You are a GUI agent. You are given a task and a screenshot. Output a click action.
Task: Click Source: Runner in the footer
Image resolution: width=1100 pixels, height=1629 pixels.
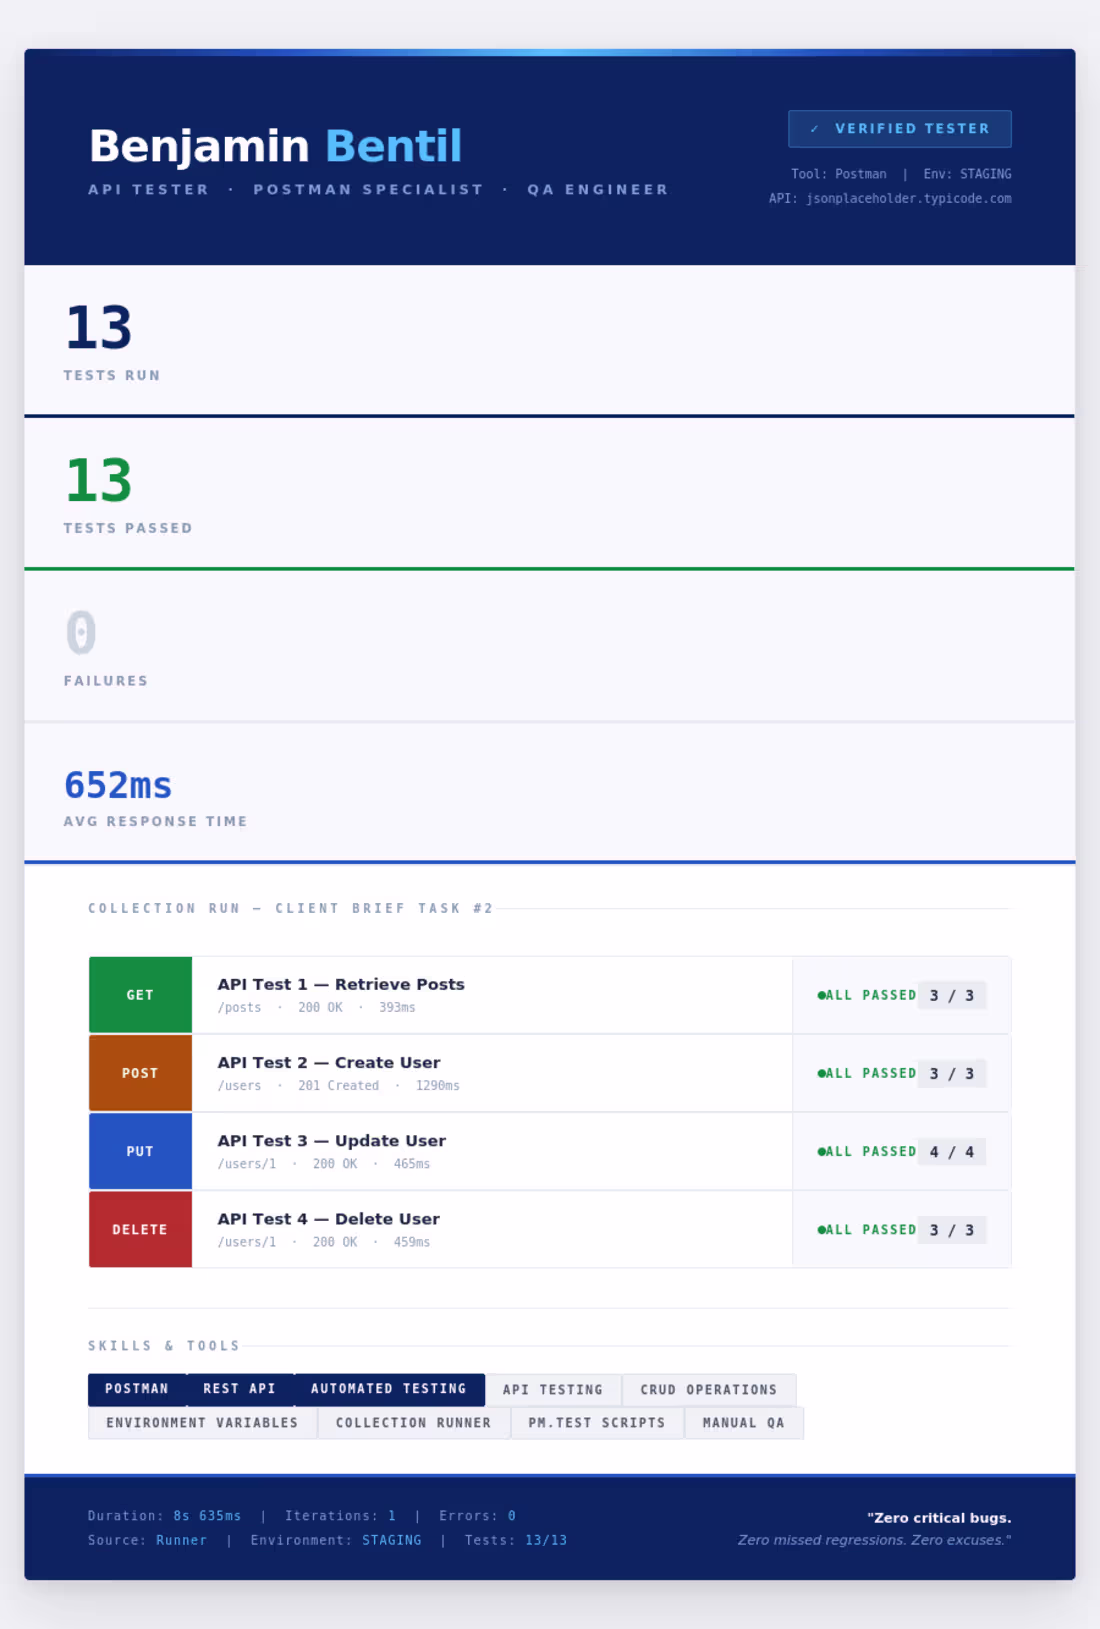pos(147,1540)
